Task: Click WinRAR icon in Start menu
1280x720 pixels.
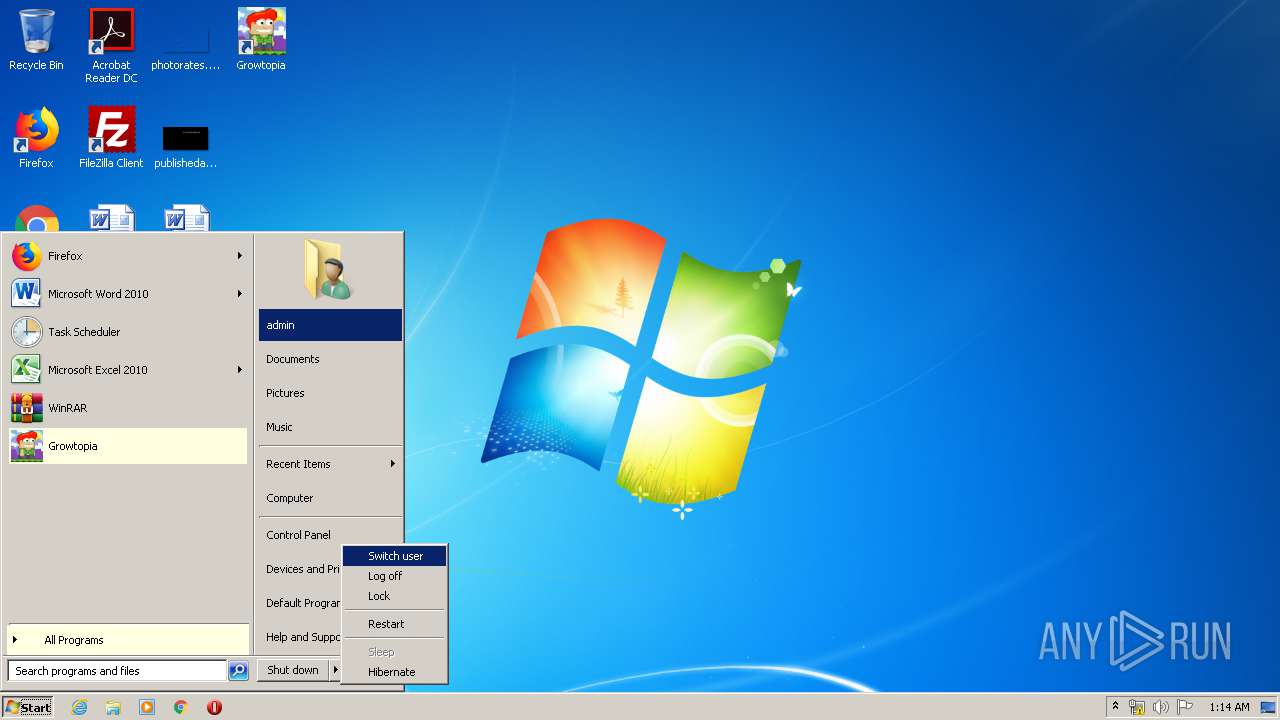Action: [x=27, y=408]
